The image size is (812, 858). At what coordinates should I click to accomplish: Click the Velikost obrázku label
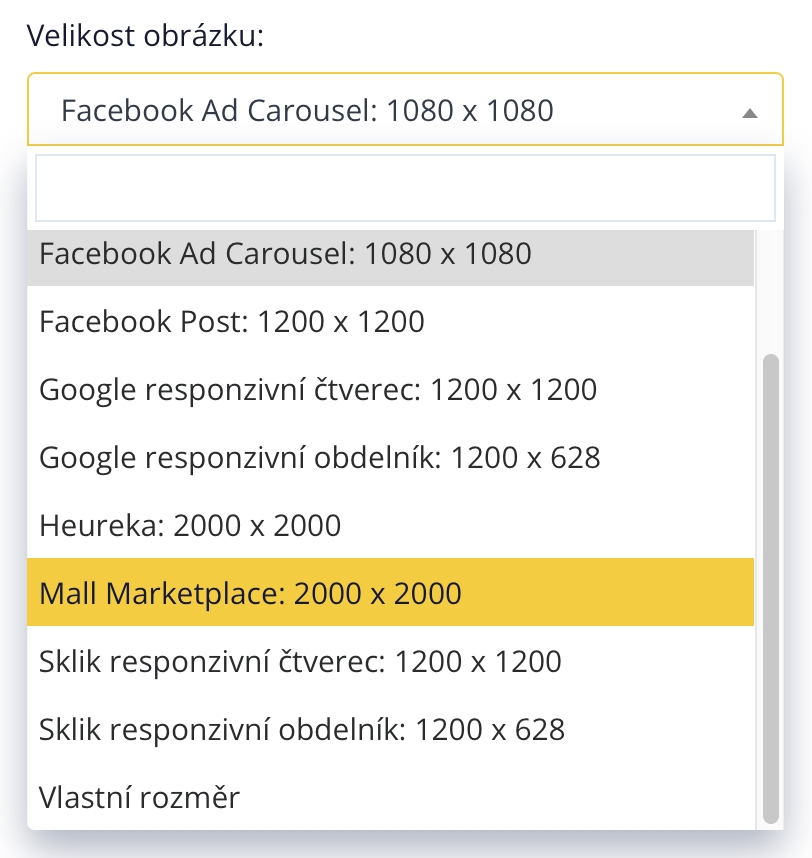pyautogui.click(x=145, y=36)
